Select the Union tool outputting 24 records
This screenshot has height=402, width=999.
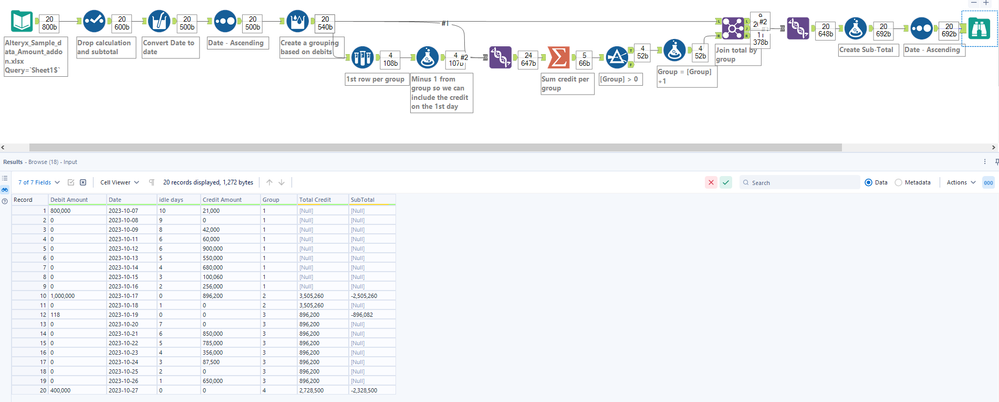coord(500,57)
